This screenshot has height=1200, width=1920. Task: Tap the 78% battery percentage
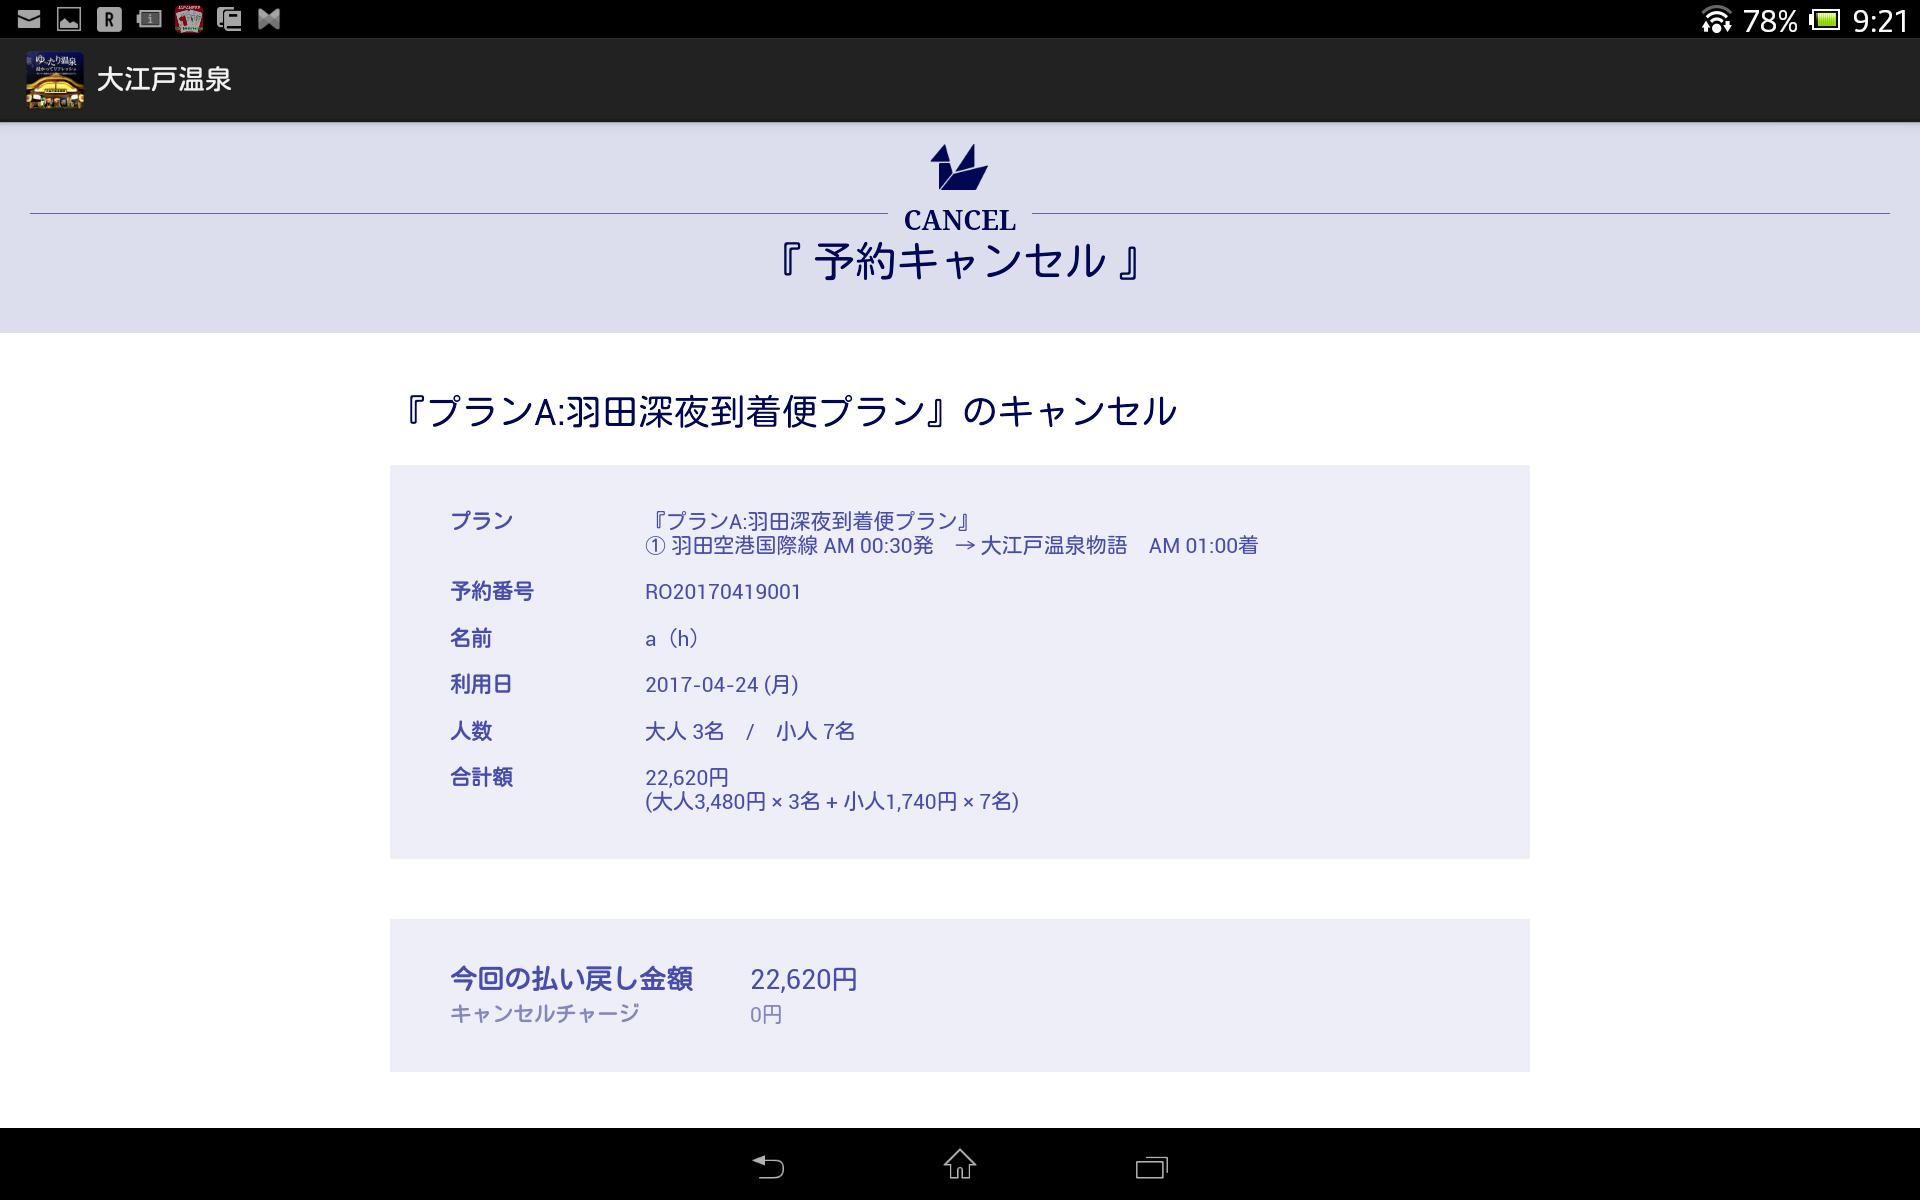tap(1770, 21)
